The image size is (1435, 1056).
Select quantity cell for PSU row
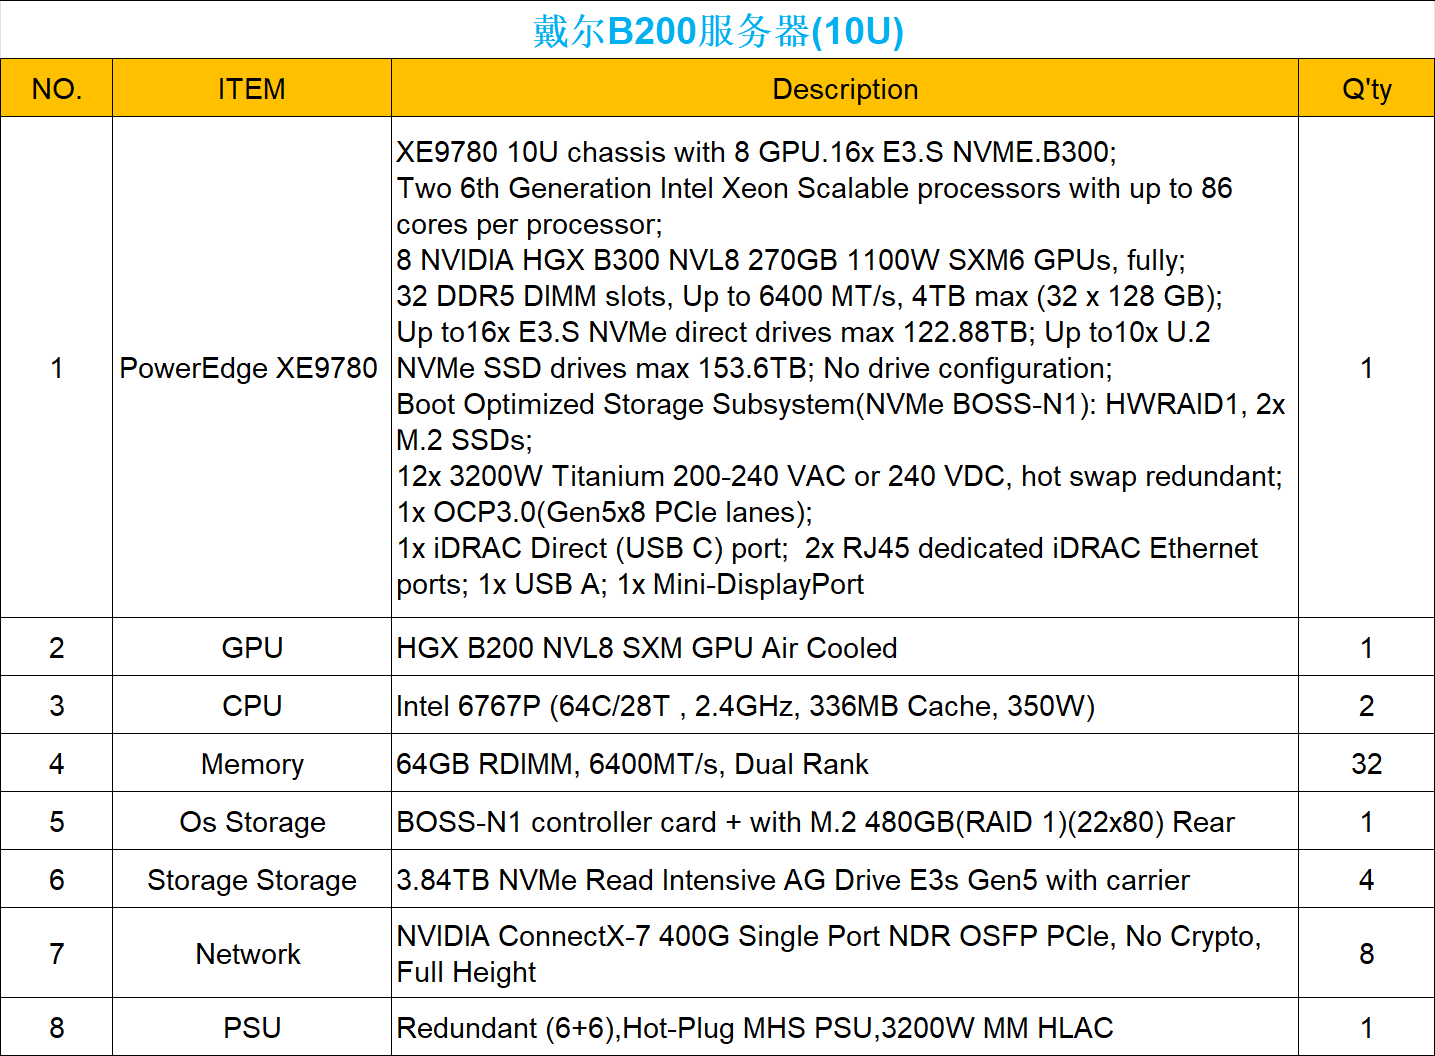pyautogui.click(x=1367, y=1028)
